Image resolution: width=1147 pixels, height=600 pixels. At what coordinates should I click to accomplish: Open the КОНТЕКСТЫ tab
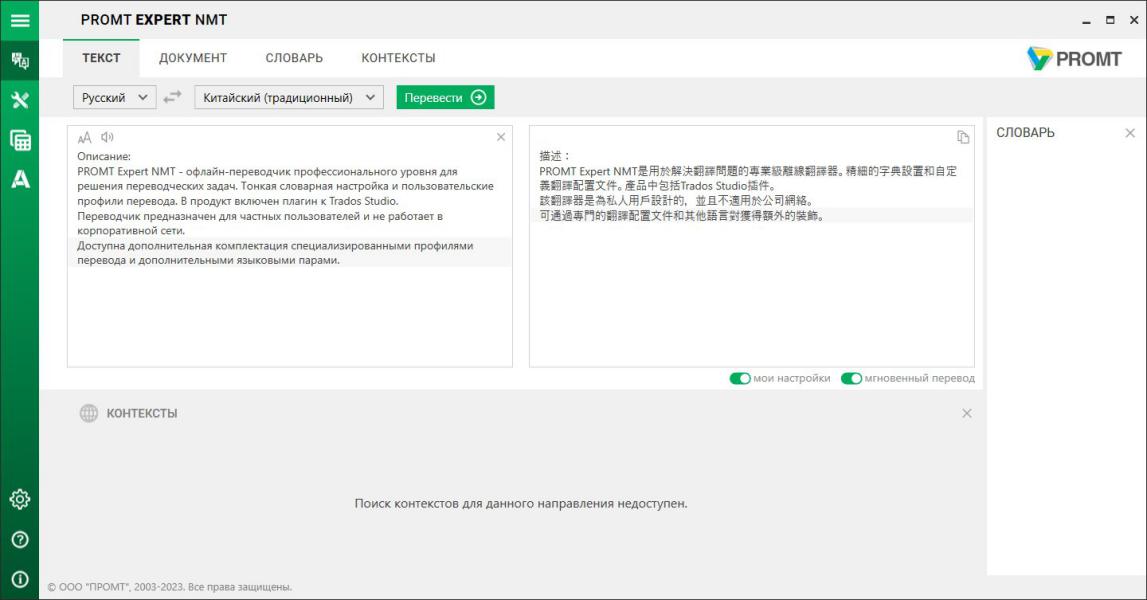(x=398, y=58)
